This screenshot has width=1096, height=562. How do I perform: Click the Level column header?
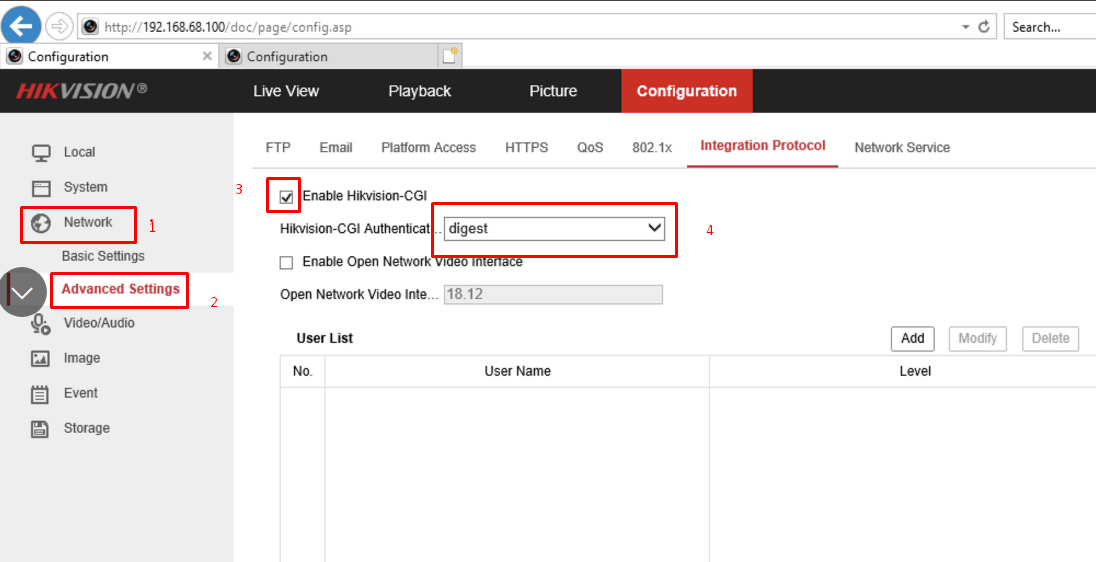point(915,371)
